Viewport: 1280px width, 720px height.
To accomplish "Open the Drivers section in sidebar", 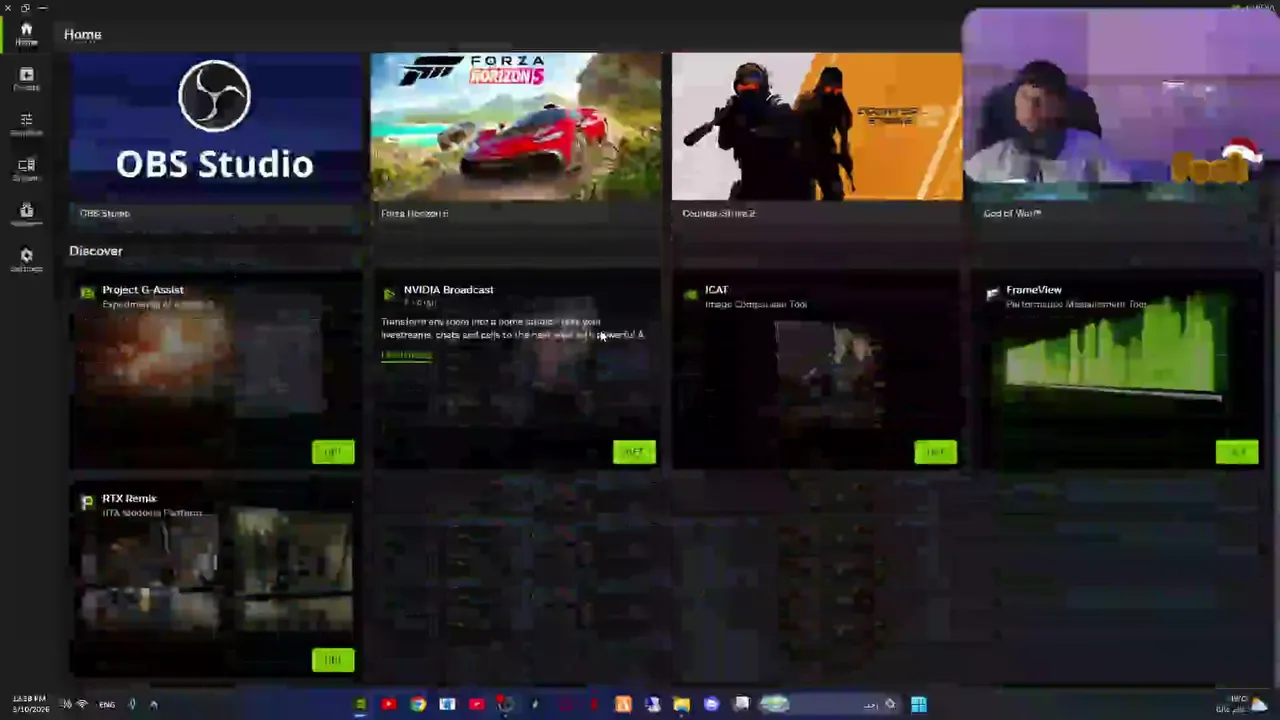I will (26, 79).
